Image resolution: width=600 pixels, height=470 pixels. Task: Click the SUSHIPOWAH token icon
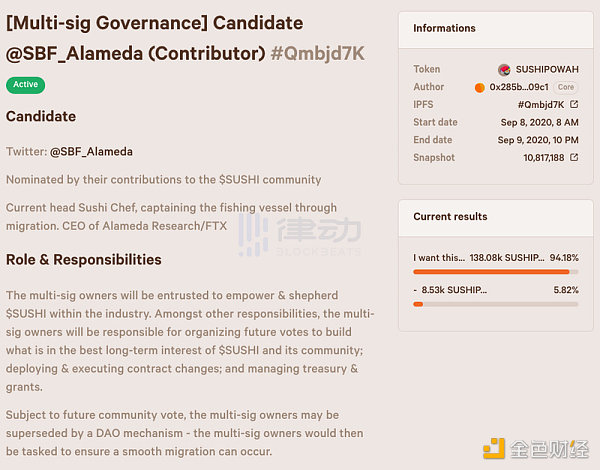pos(504,70)
